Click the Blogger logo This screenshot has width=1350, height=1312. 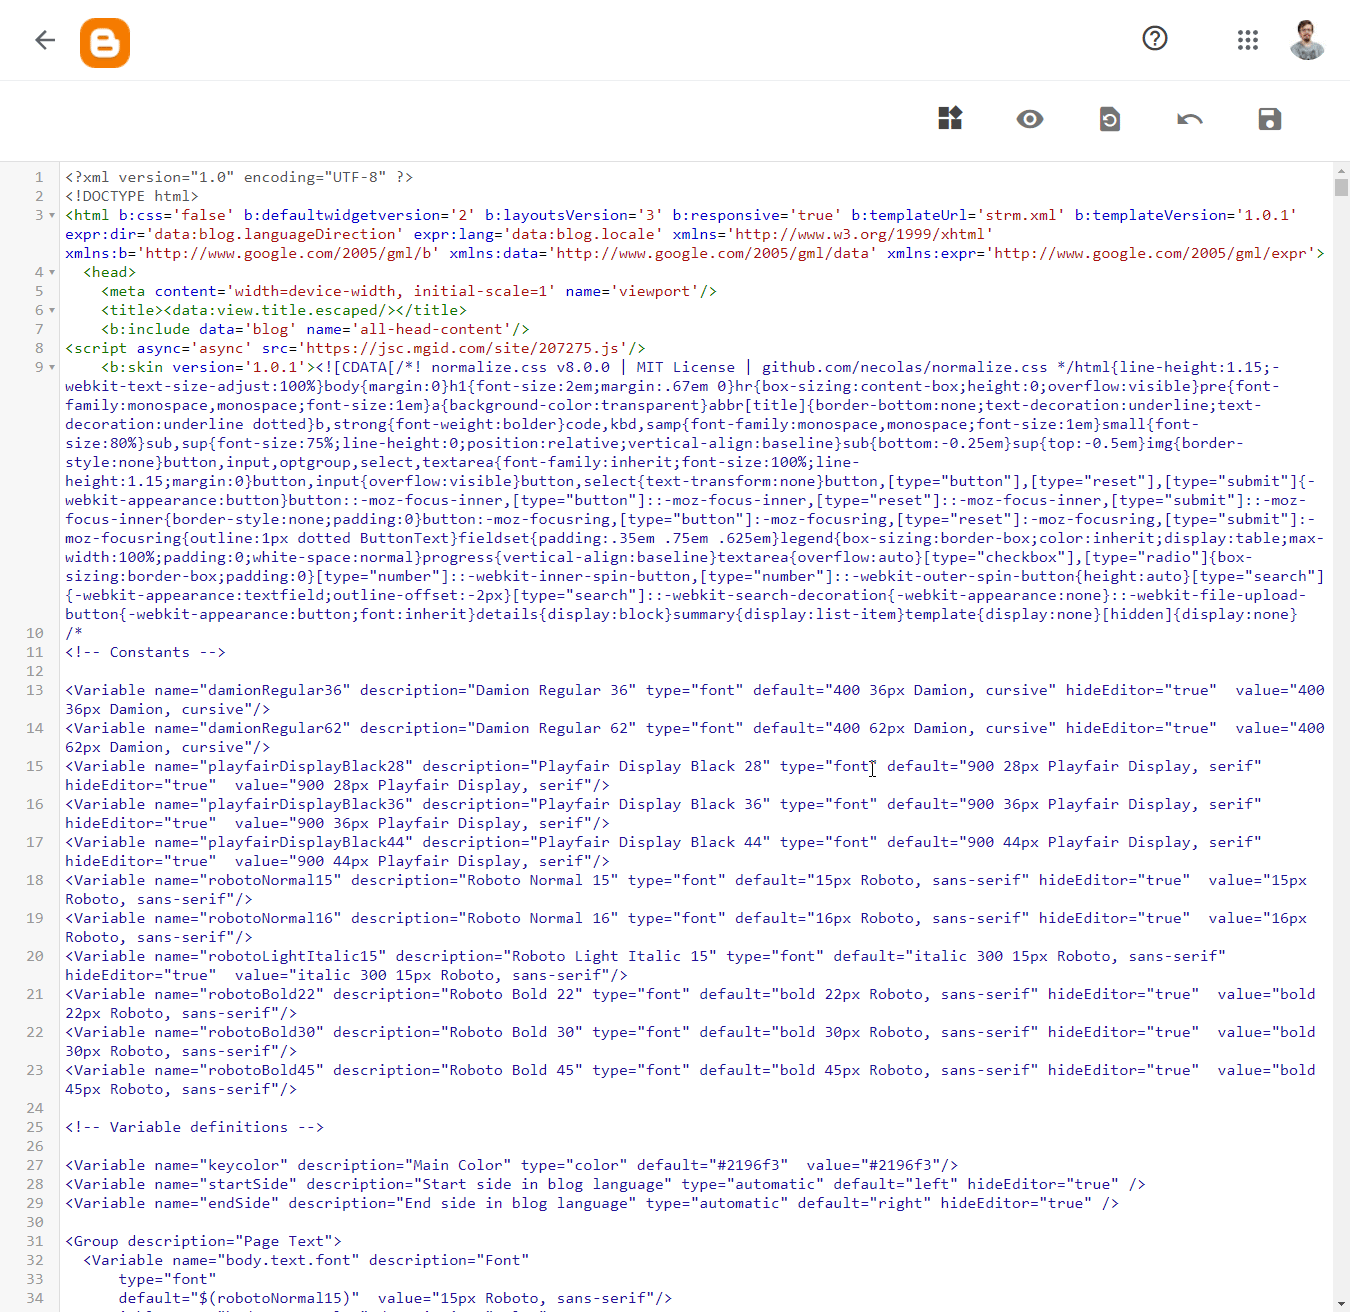click(x=105, y=42)
